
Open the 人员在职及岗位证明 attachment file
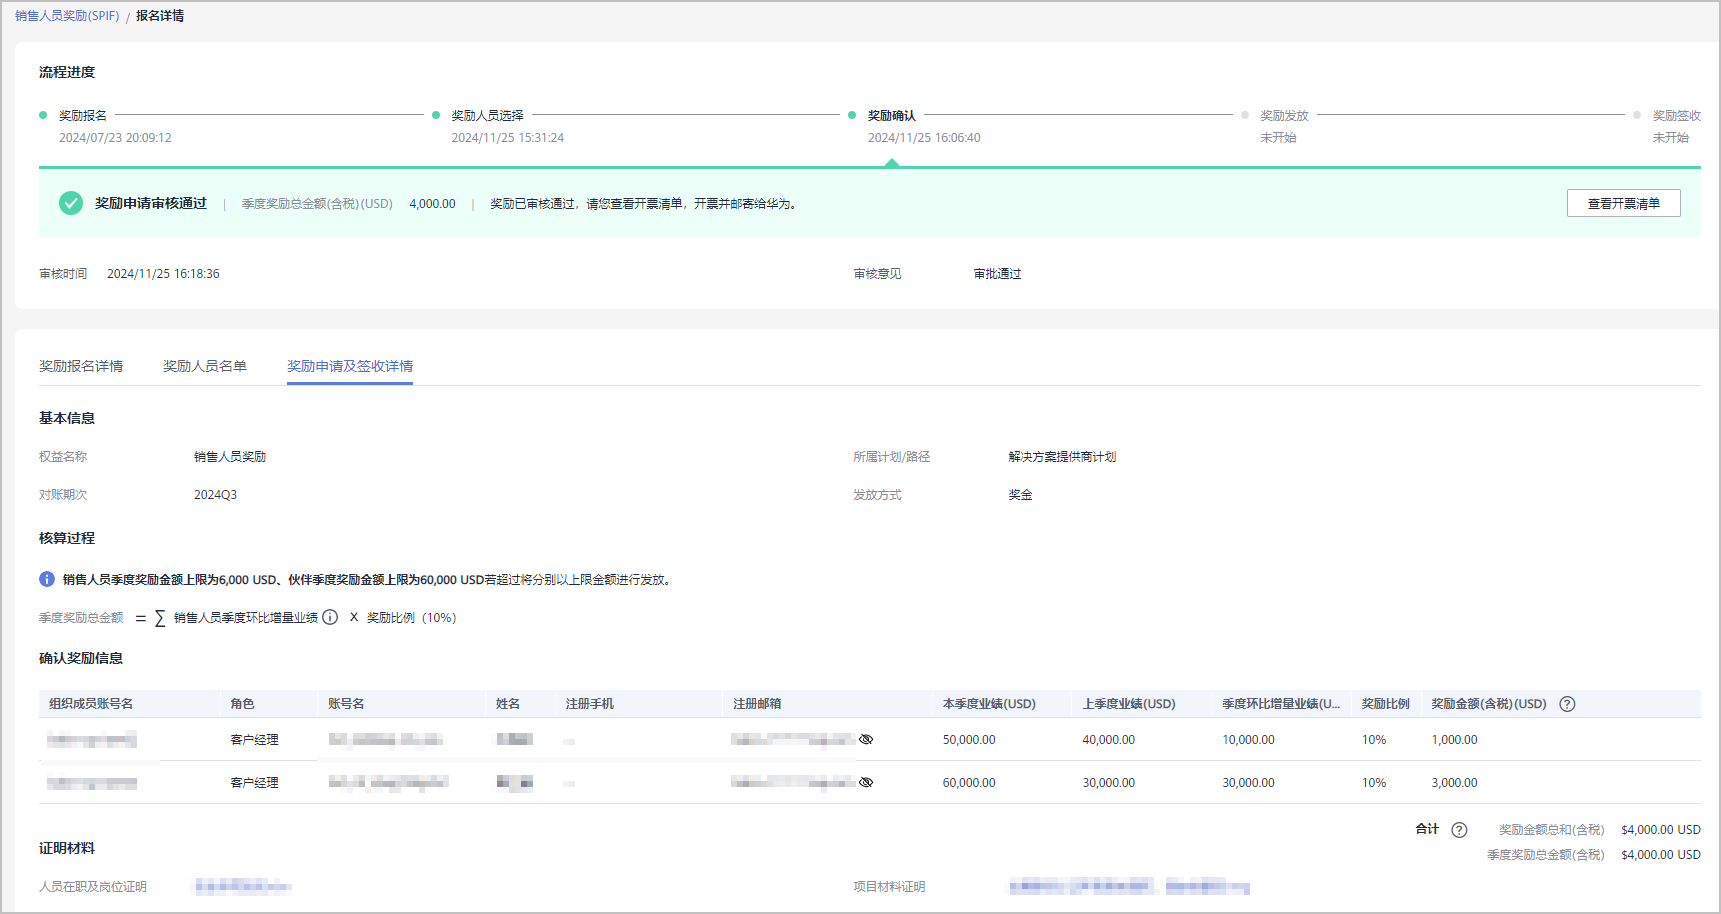243,886
